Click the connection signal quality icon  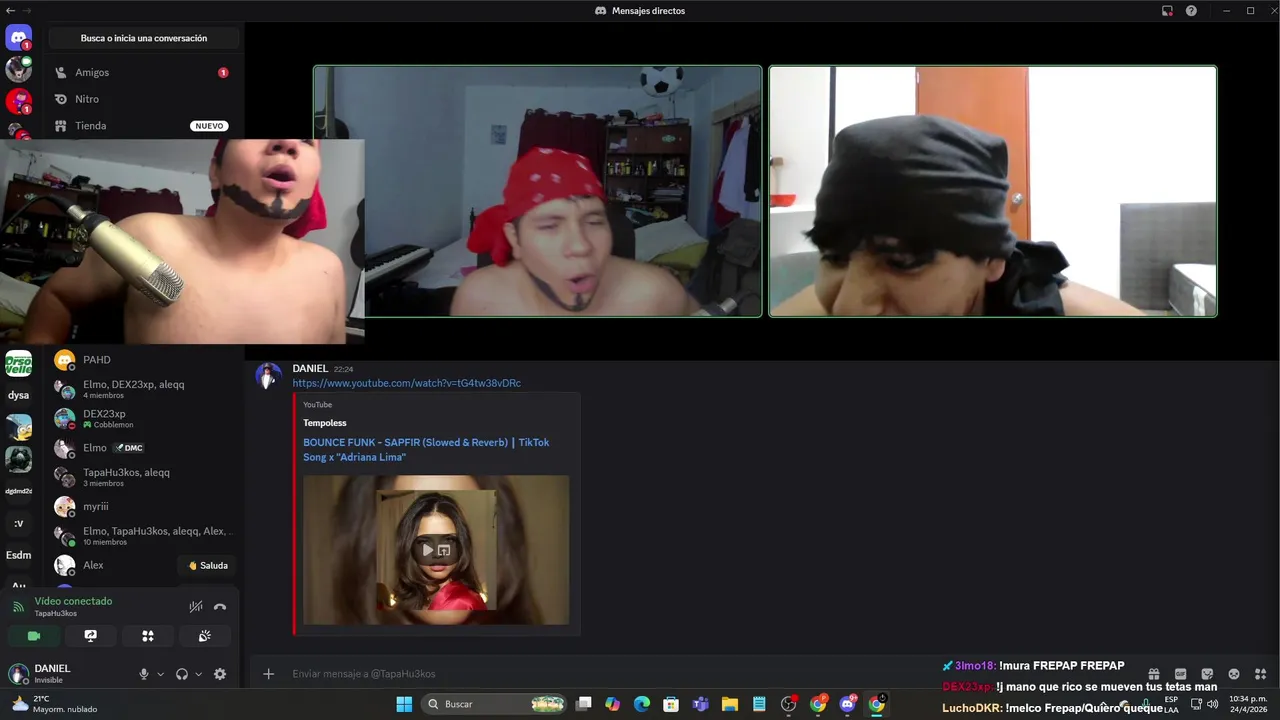pyautogui.click(x=18, y=606)
